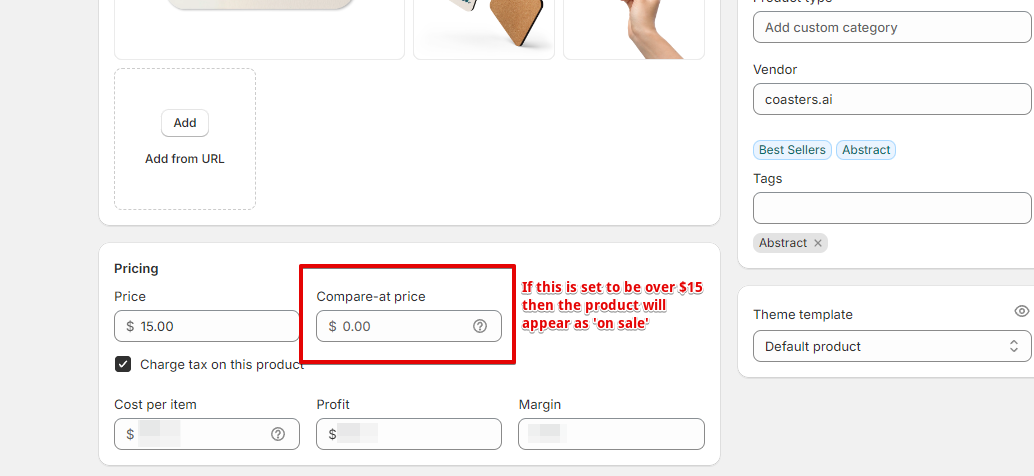The image size is (1034, 476).
Task: Click the Add from URL link
Action: click(185, 159)
